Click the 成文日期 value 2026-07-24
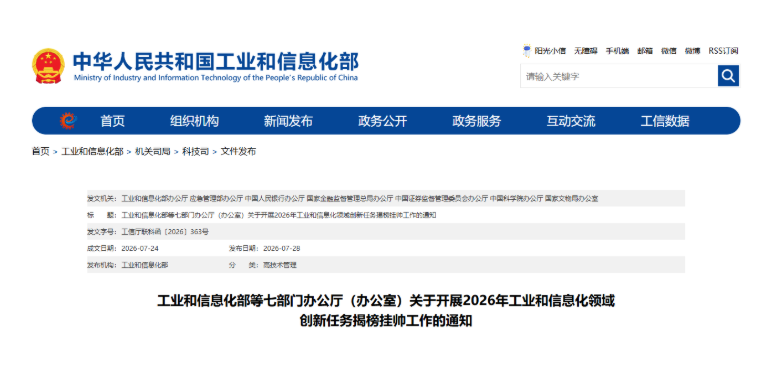 140,248
